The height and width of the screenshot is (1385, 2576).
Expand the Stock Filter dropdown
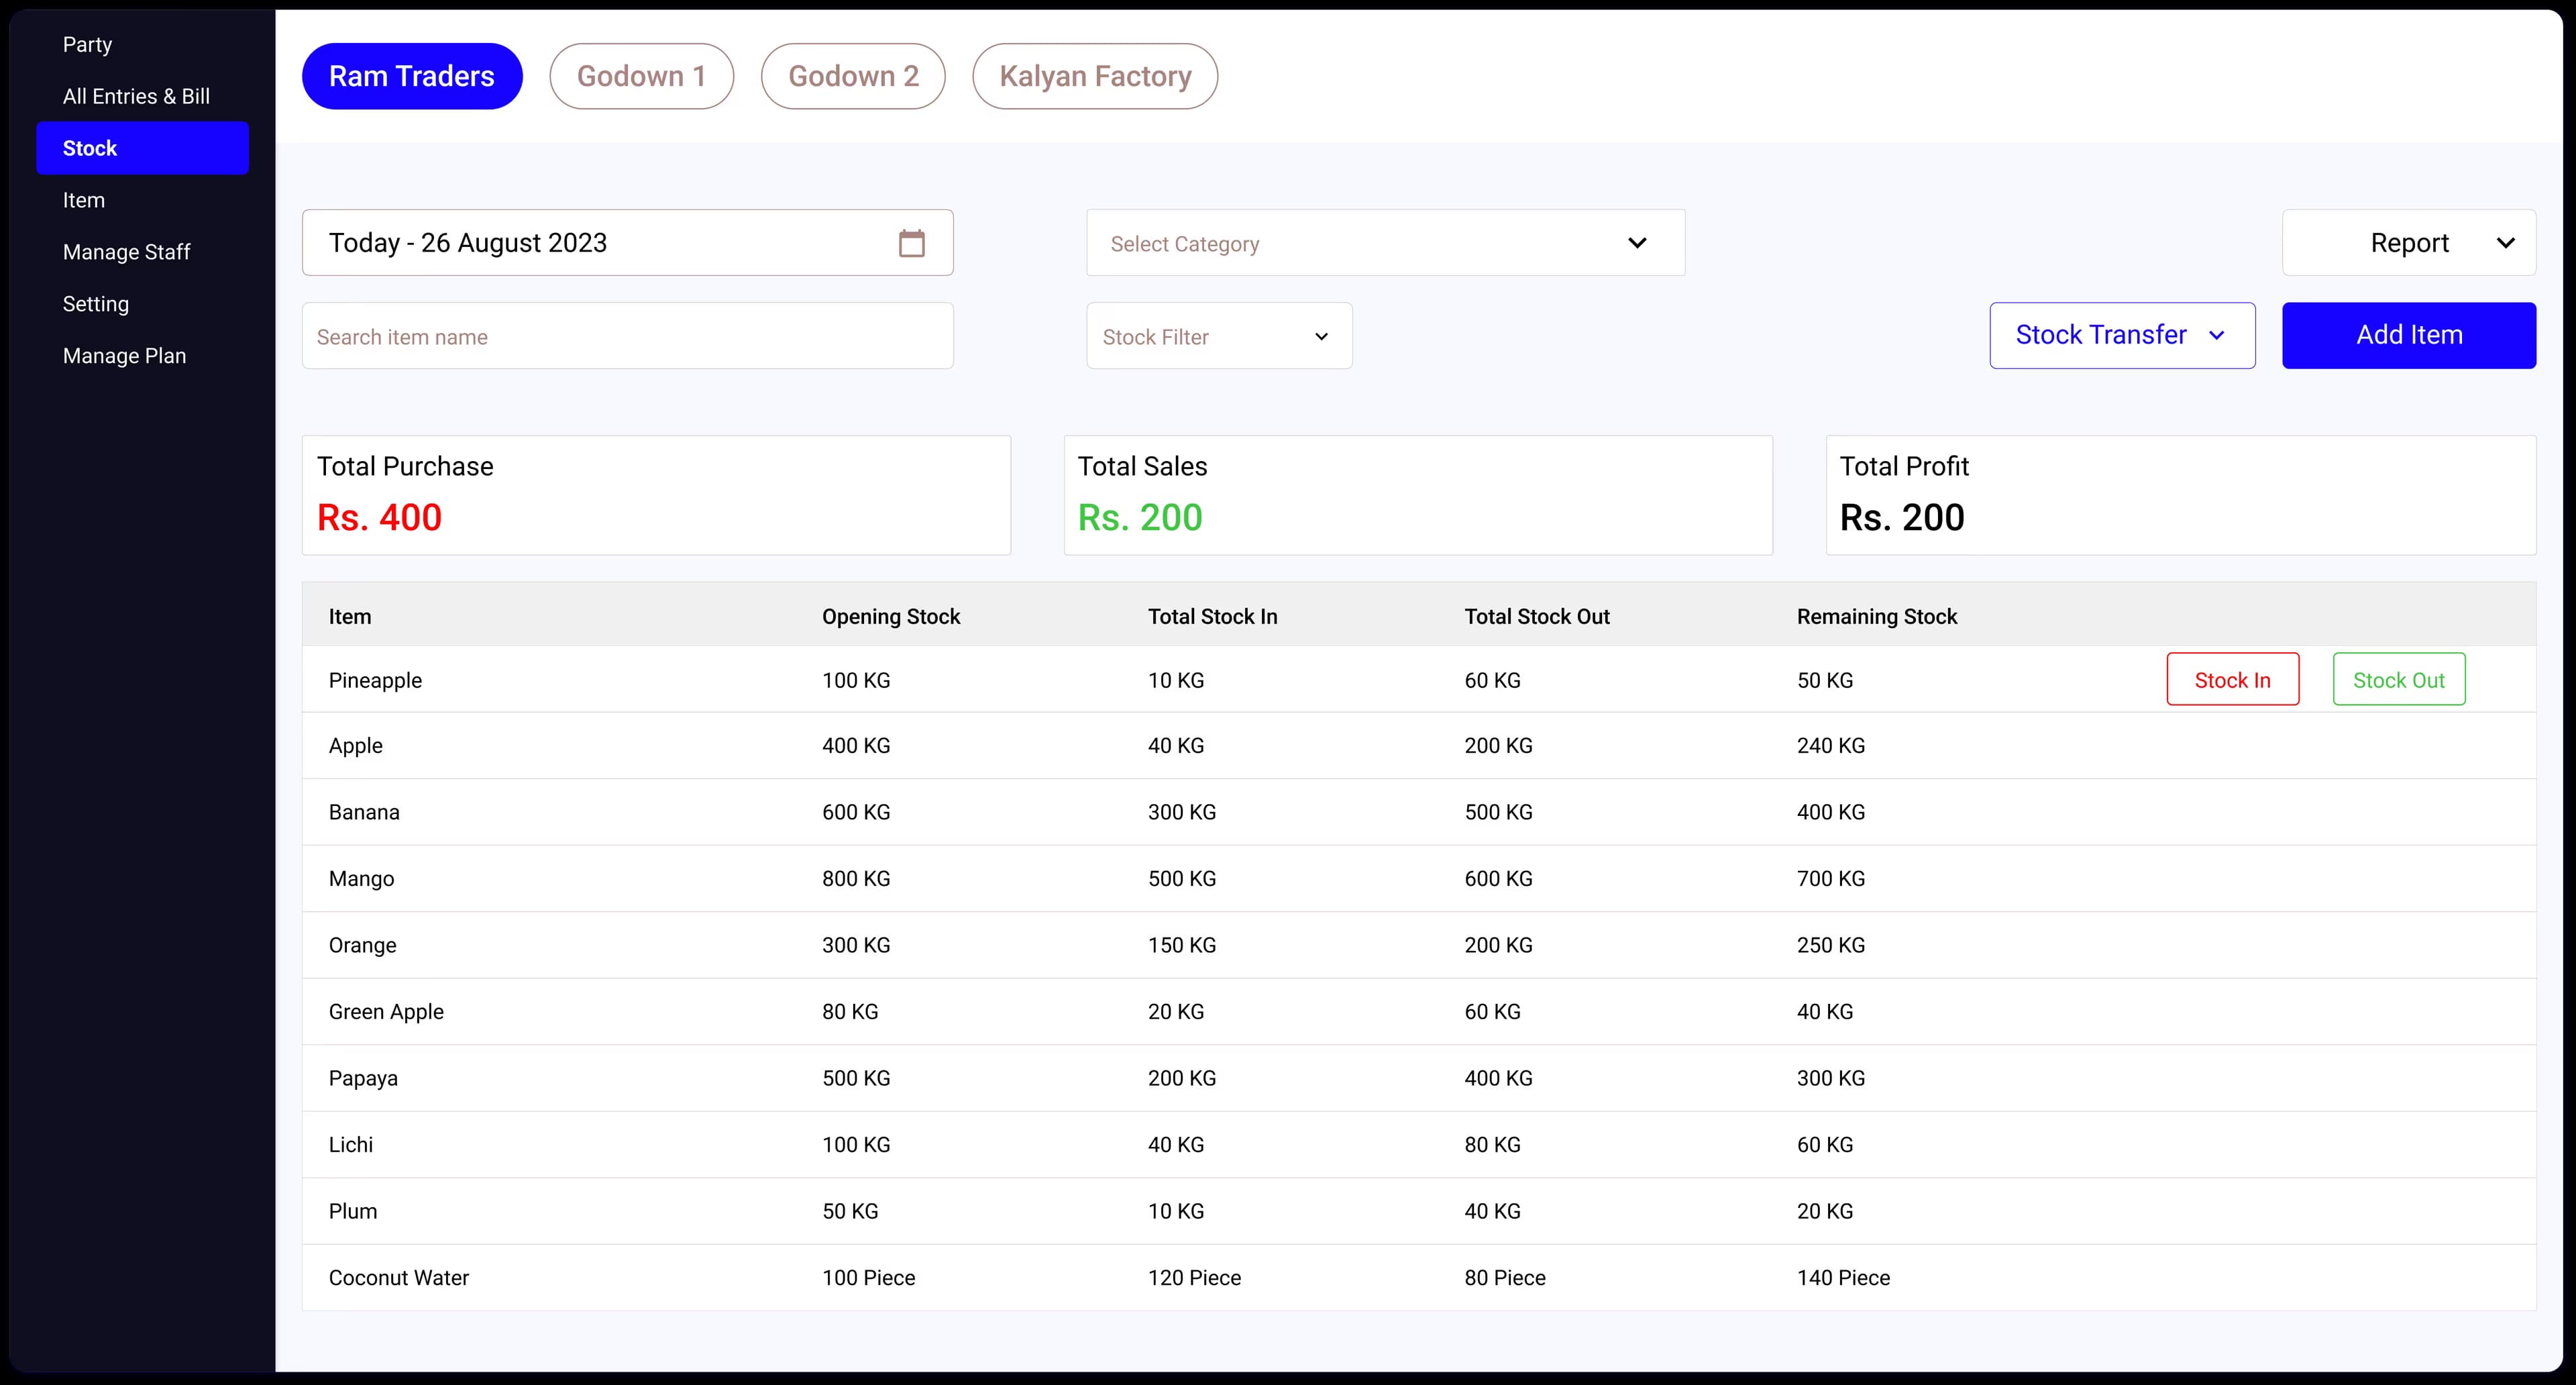(1219, 336)
